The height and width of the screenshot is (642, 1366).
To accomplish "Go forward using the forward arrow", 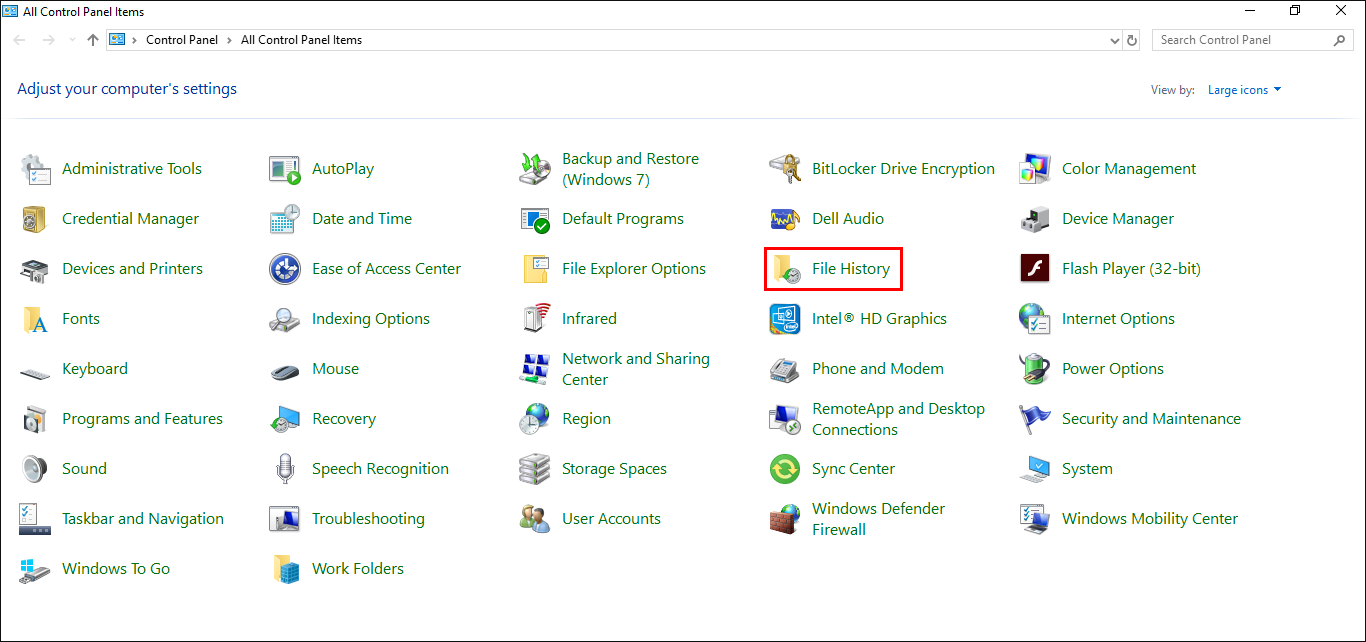I will [x=48, y=40].
